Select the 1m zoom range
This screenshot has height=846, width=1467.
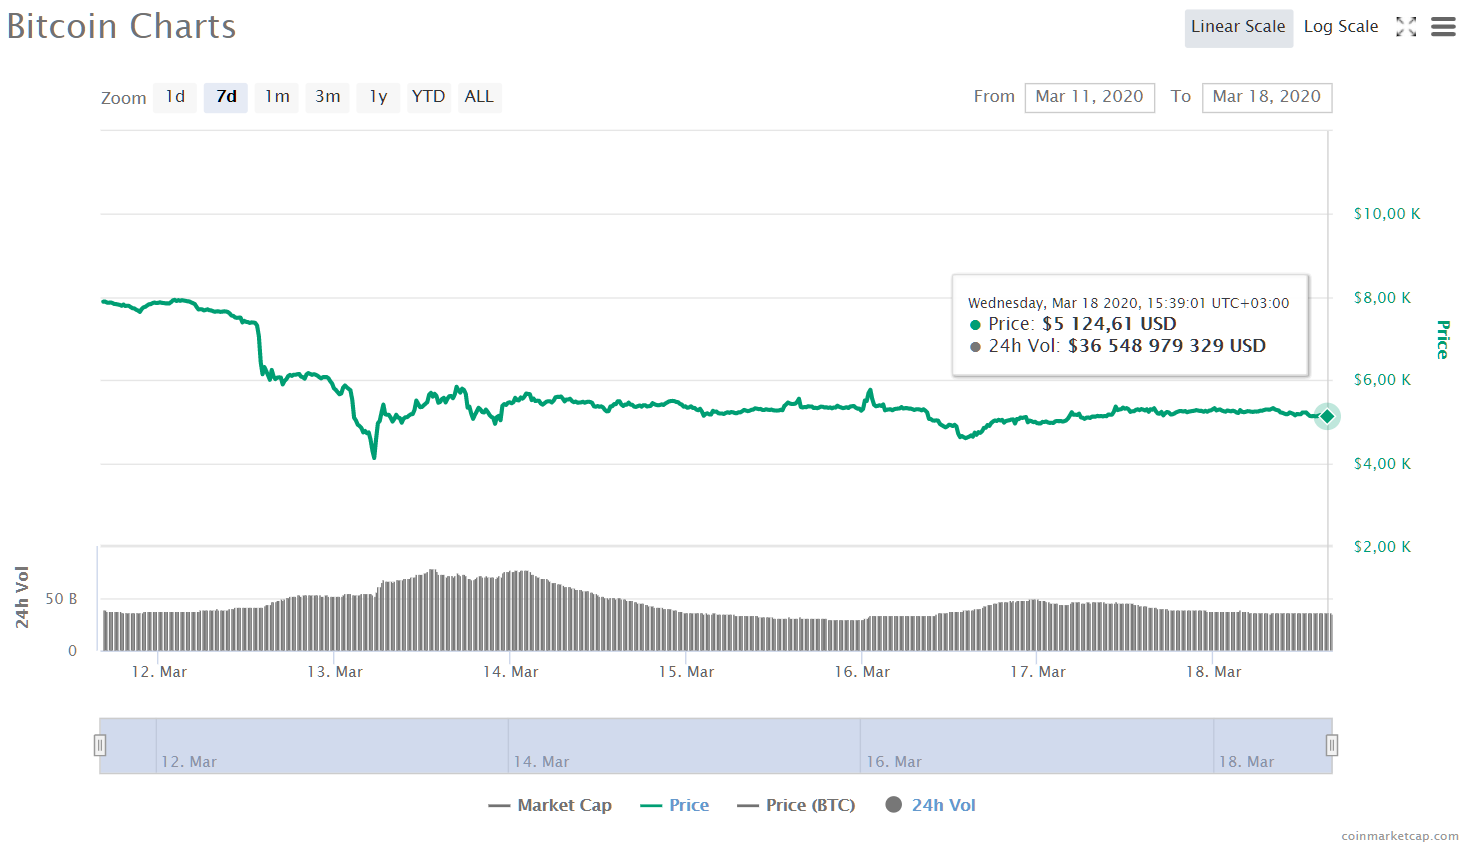[x=277, y=97]
